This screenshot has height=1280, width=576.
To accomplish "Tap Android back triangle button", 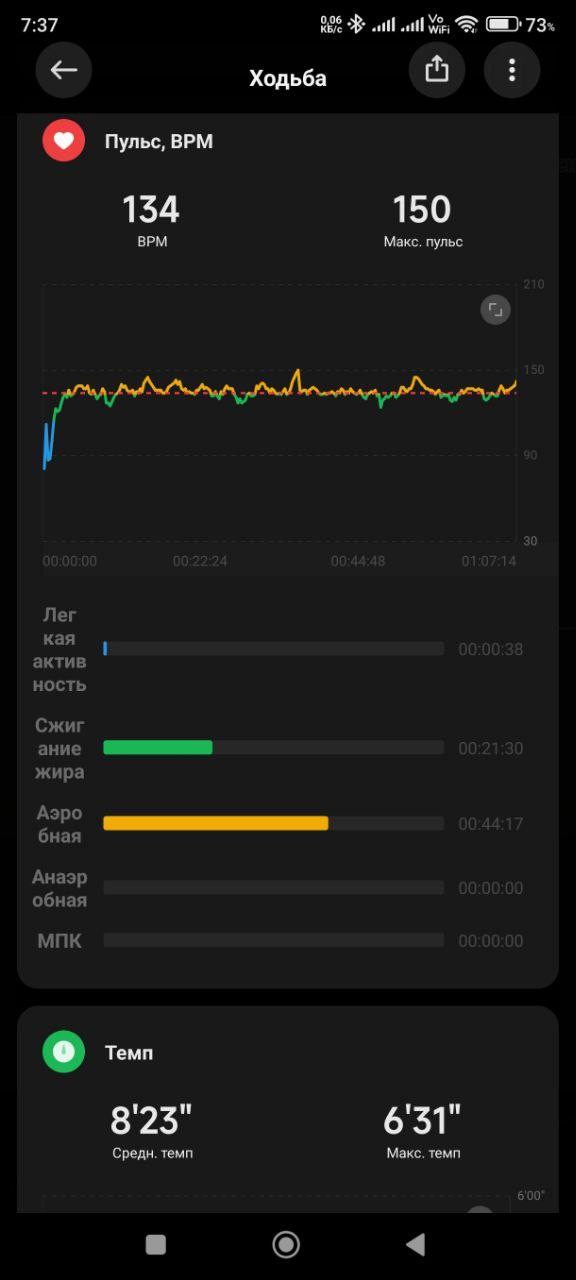I will (415, 1244).
